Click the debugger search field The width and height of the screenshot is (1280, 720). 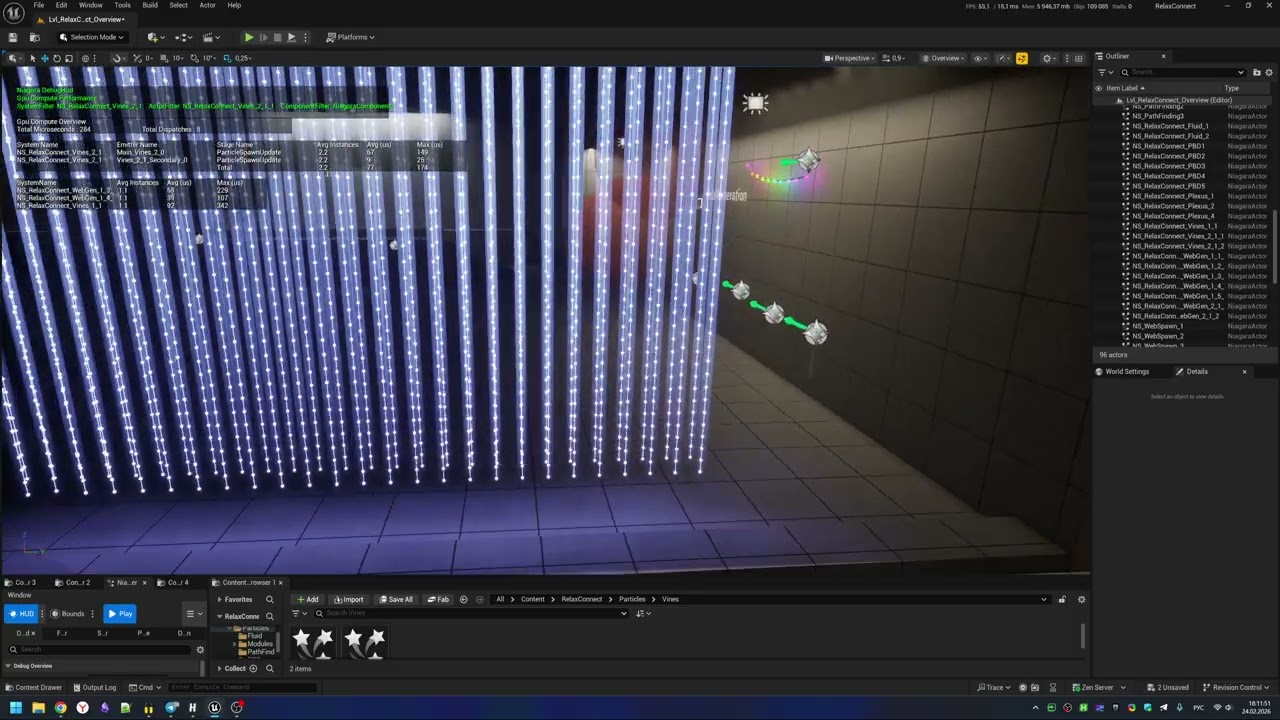pos(100,650)
